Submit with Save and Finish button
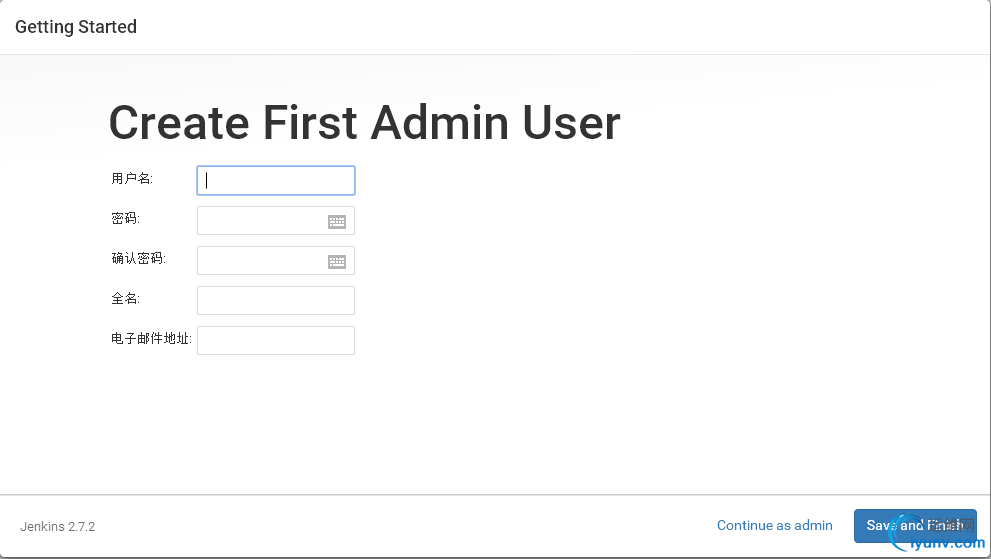Viewport: 991px width, 559px height. (915, 526)
